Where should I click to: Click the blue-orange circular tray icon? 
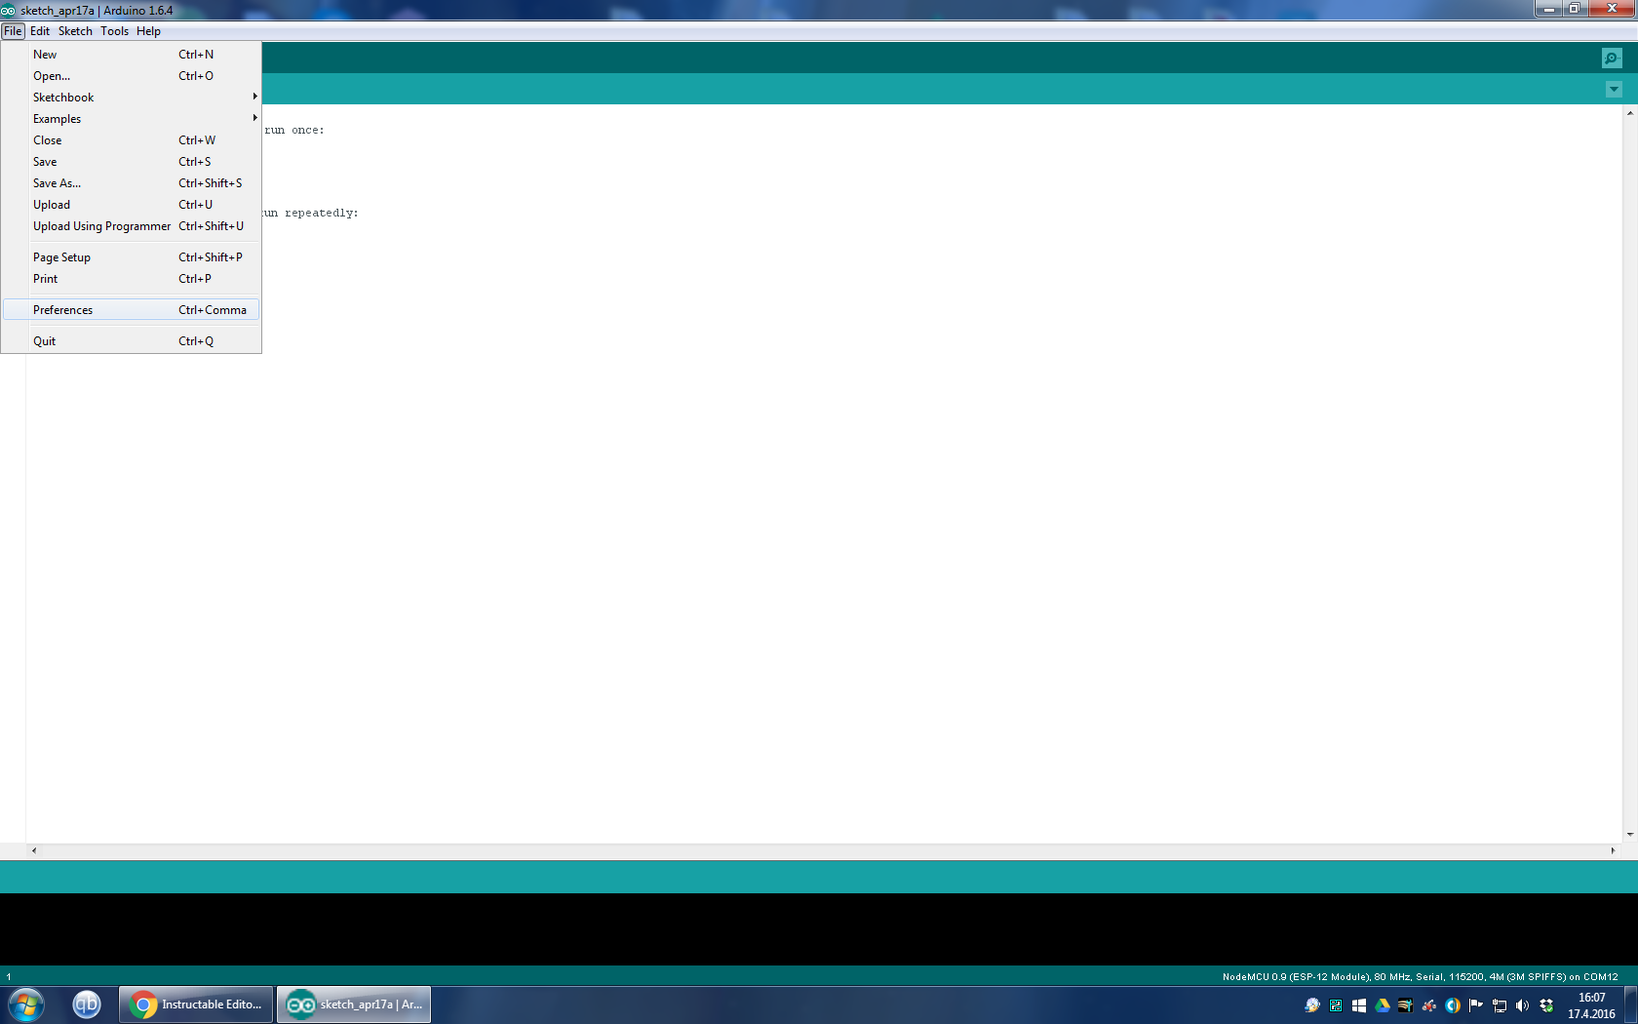(x=1452, y=1005)
